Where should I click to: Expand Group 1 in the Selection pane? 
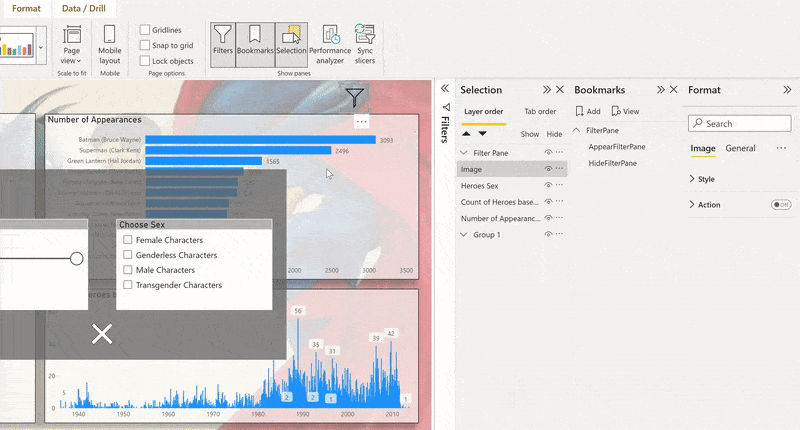[463, 235]
